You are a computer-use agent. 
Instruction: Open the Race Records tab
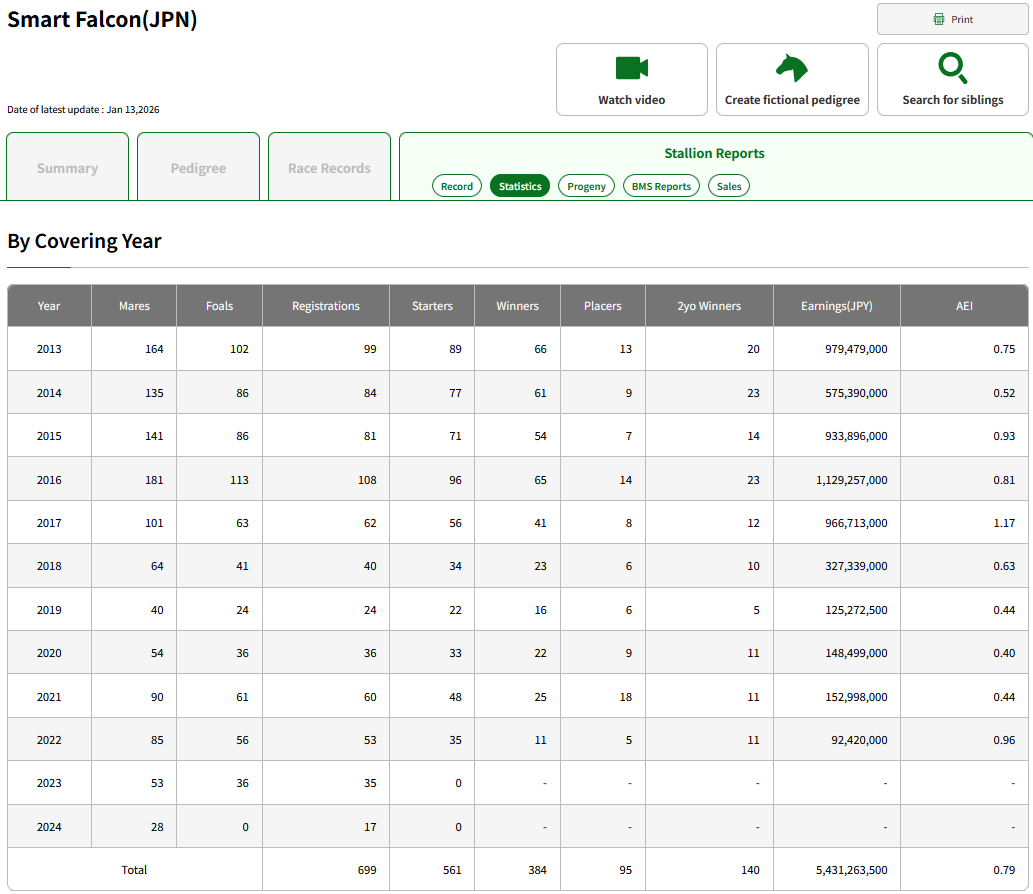coord(329,167)
